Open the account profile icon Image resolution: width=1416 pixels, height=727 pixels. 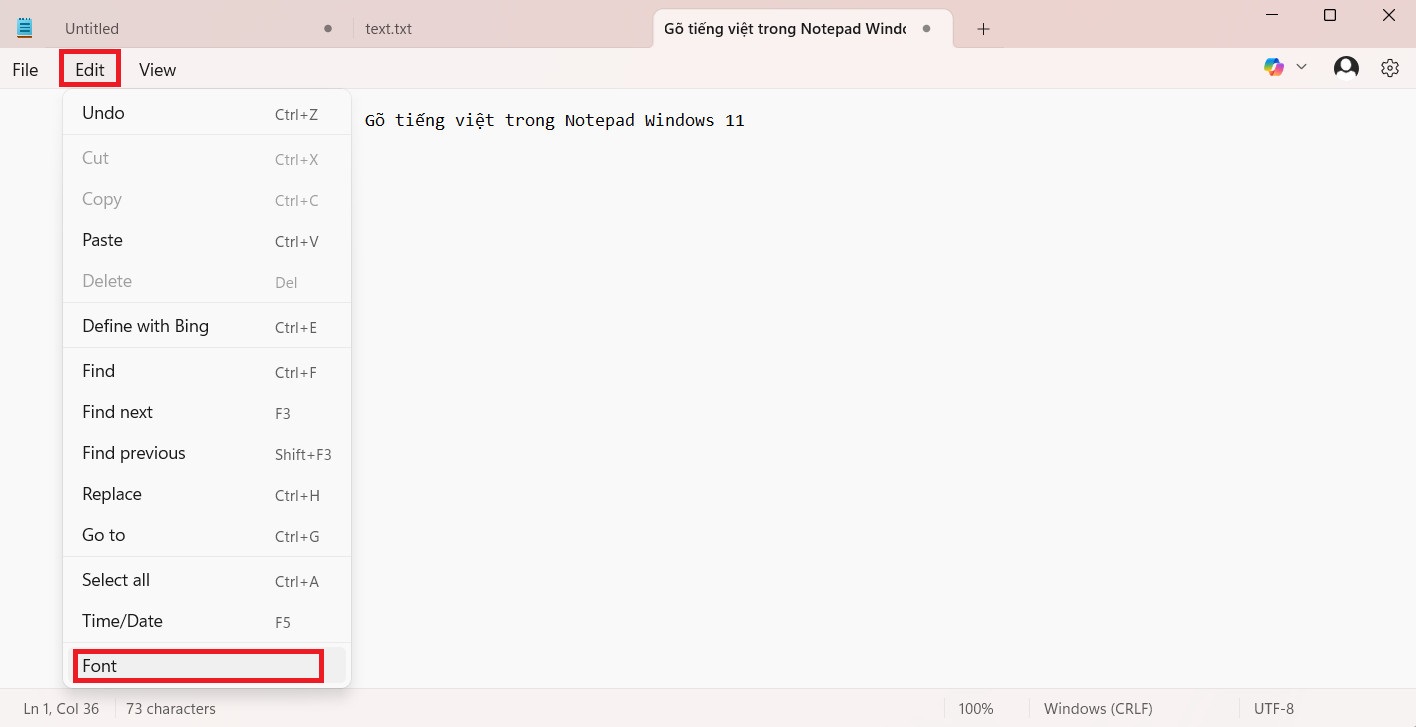[x=1346, y=67]
